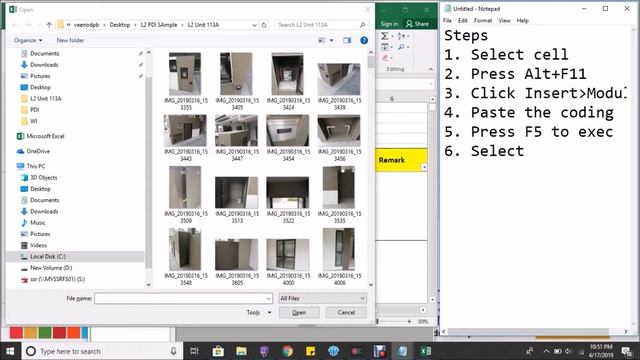Image resolution: width=640 pixels, height=360 pixels.
Task: Open the Organize dropdown menu
Action: pyautogui.click(x=28, y=40)
